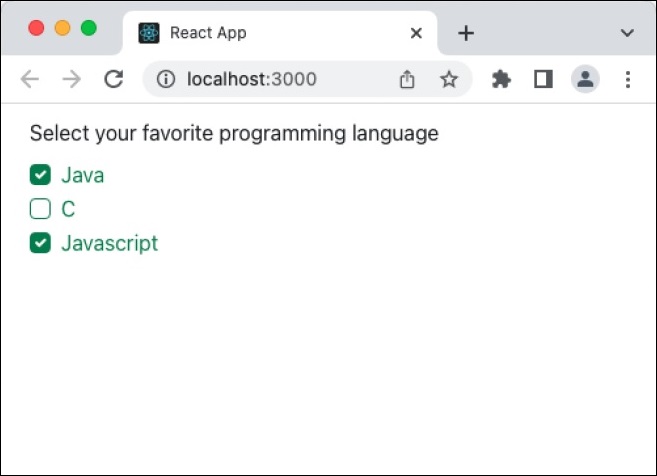Open a new tab with plus button
The width and height of the screenshot is (657, 476).
pos(465,33)
